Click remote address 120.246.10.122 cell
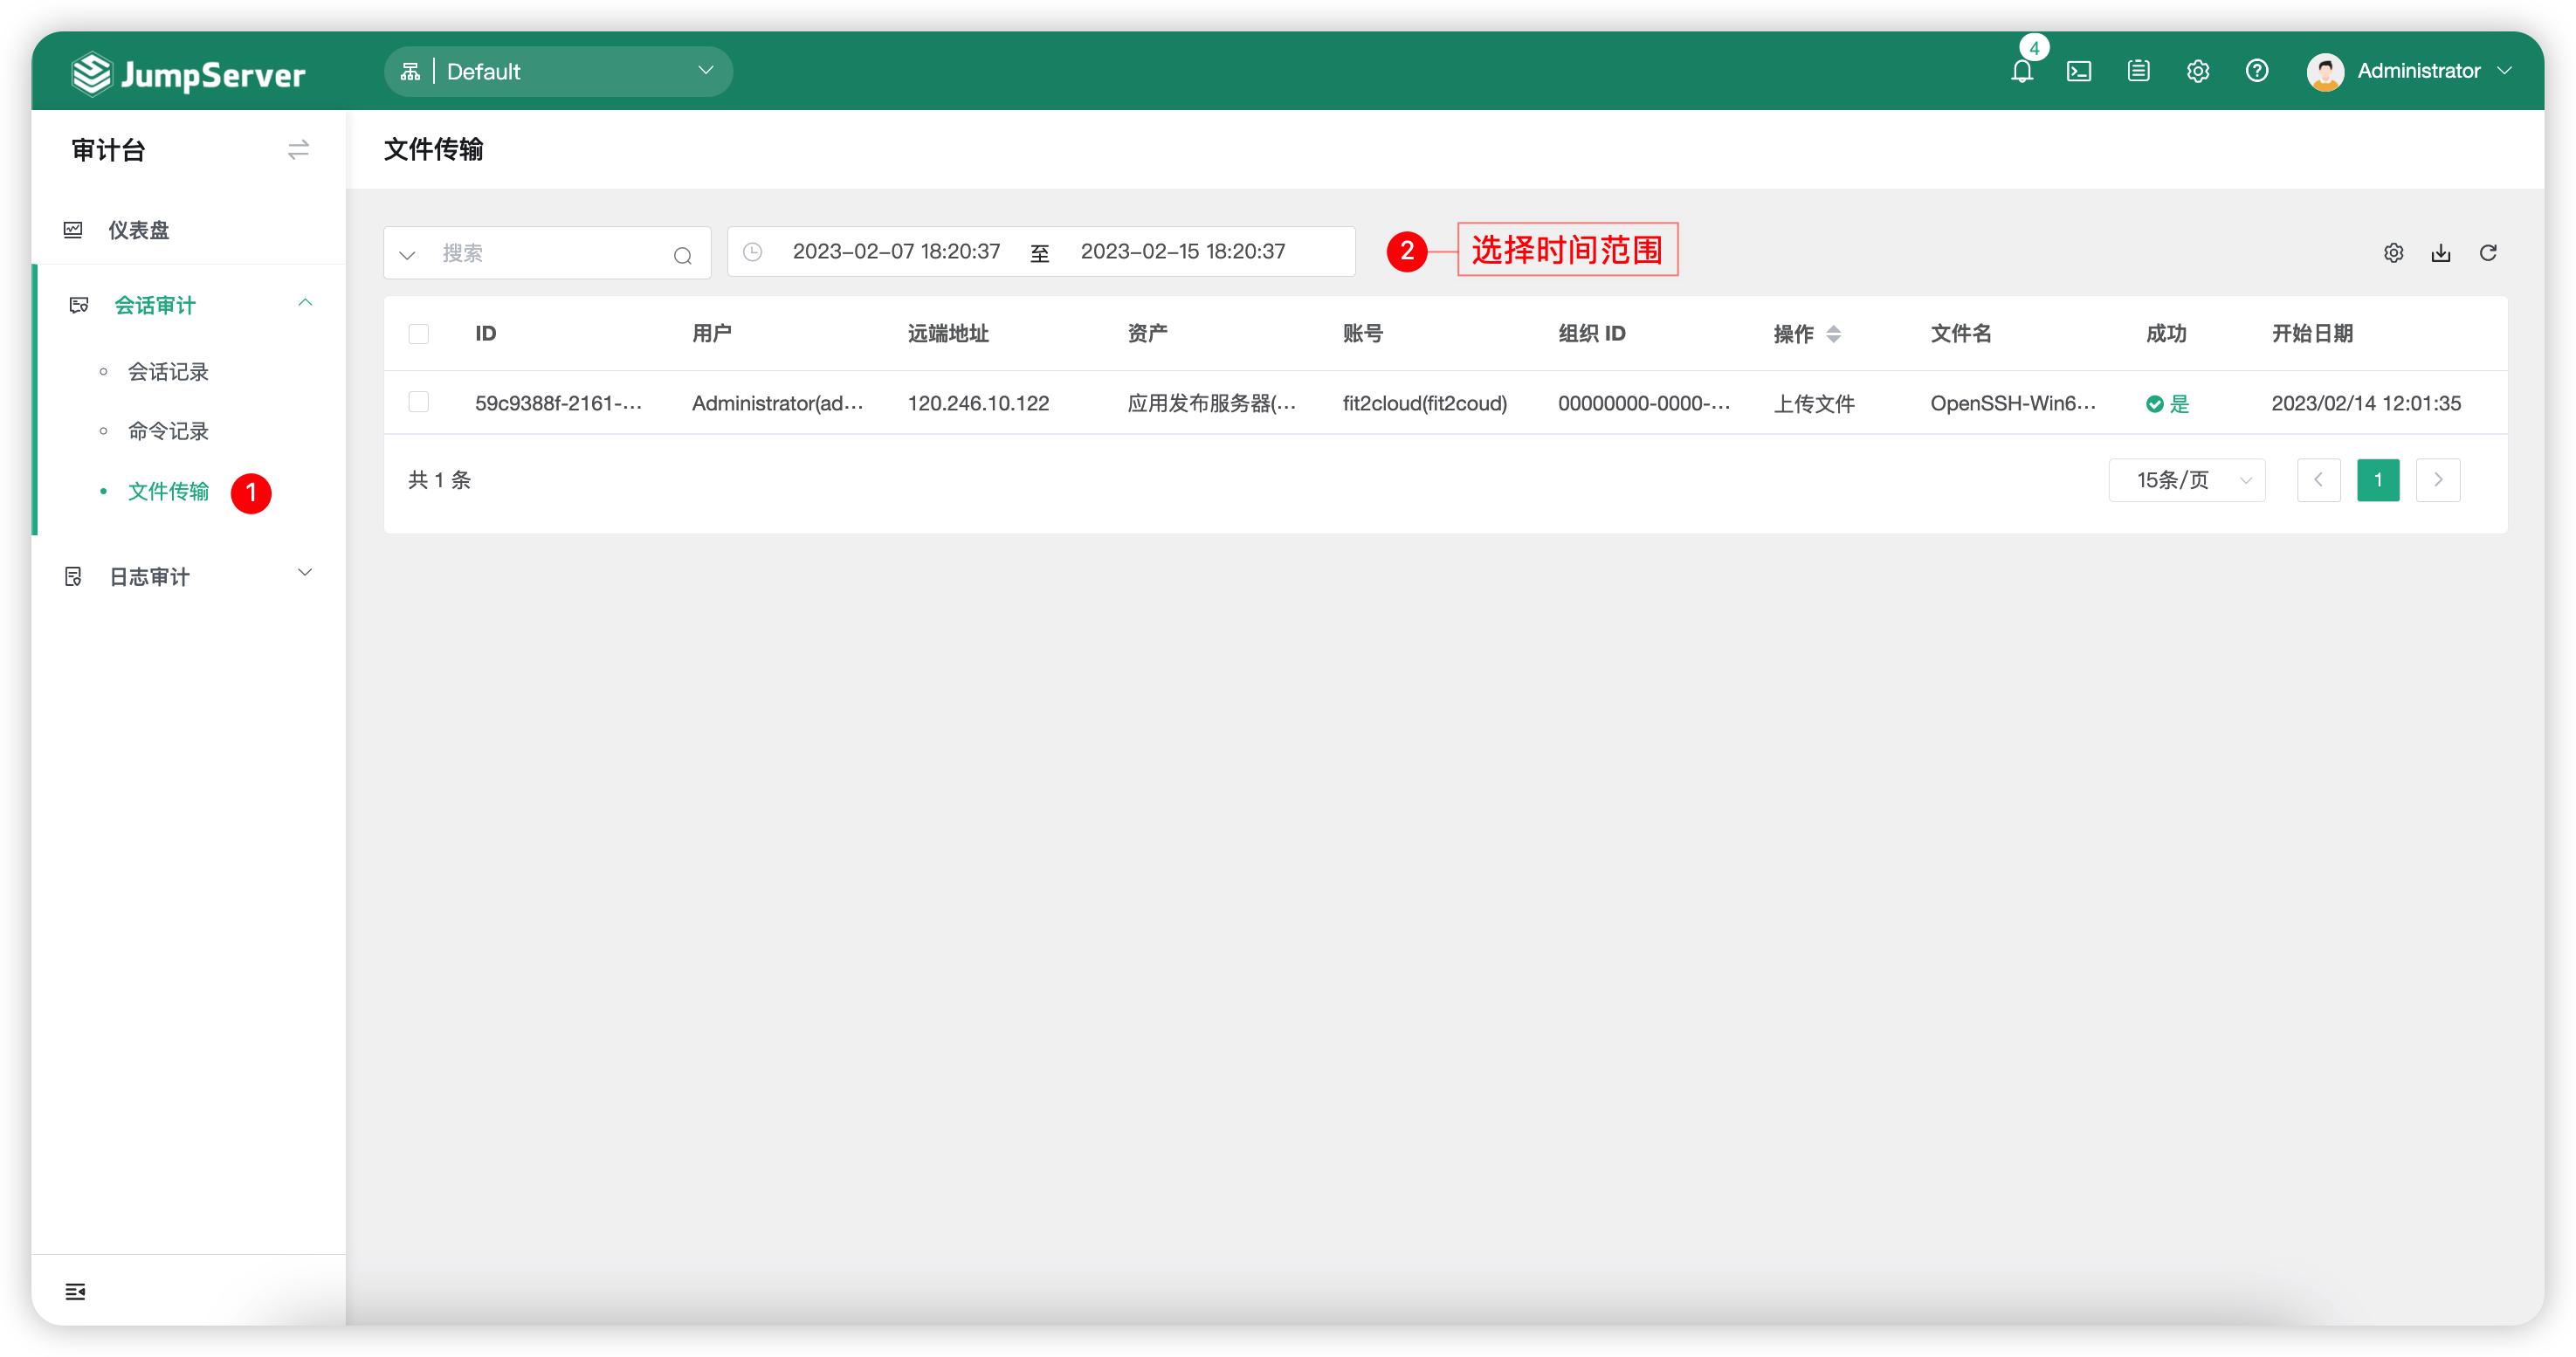This screenshot has height=1357, width=2576. click(x=978, y=403)
